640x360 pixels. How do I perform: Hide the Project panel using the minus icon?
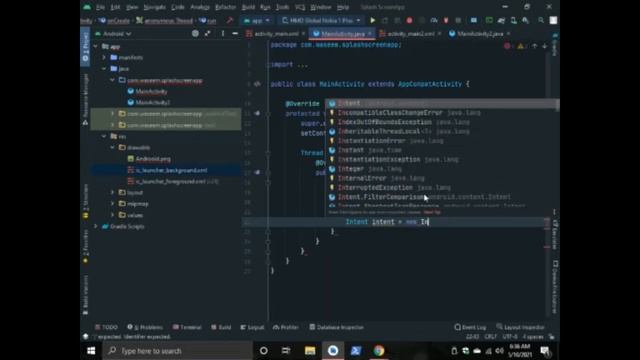pyautogui.click(x=235, y=33)
